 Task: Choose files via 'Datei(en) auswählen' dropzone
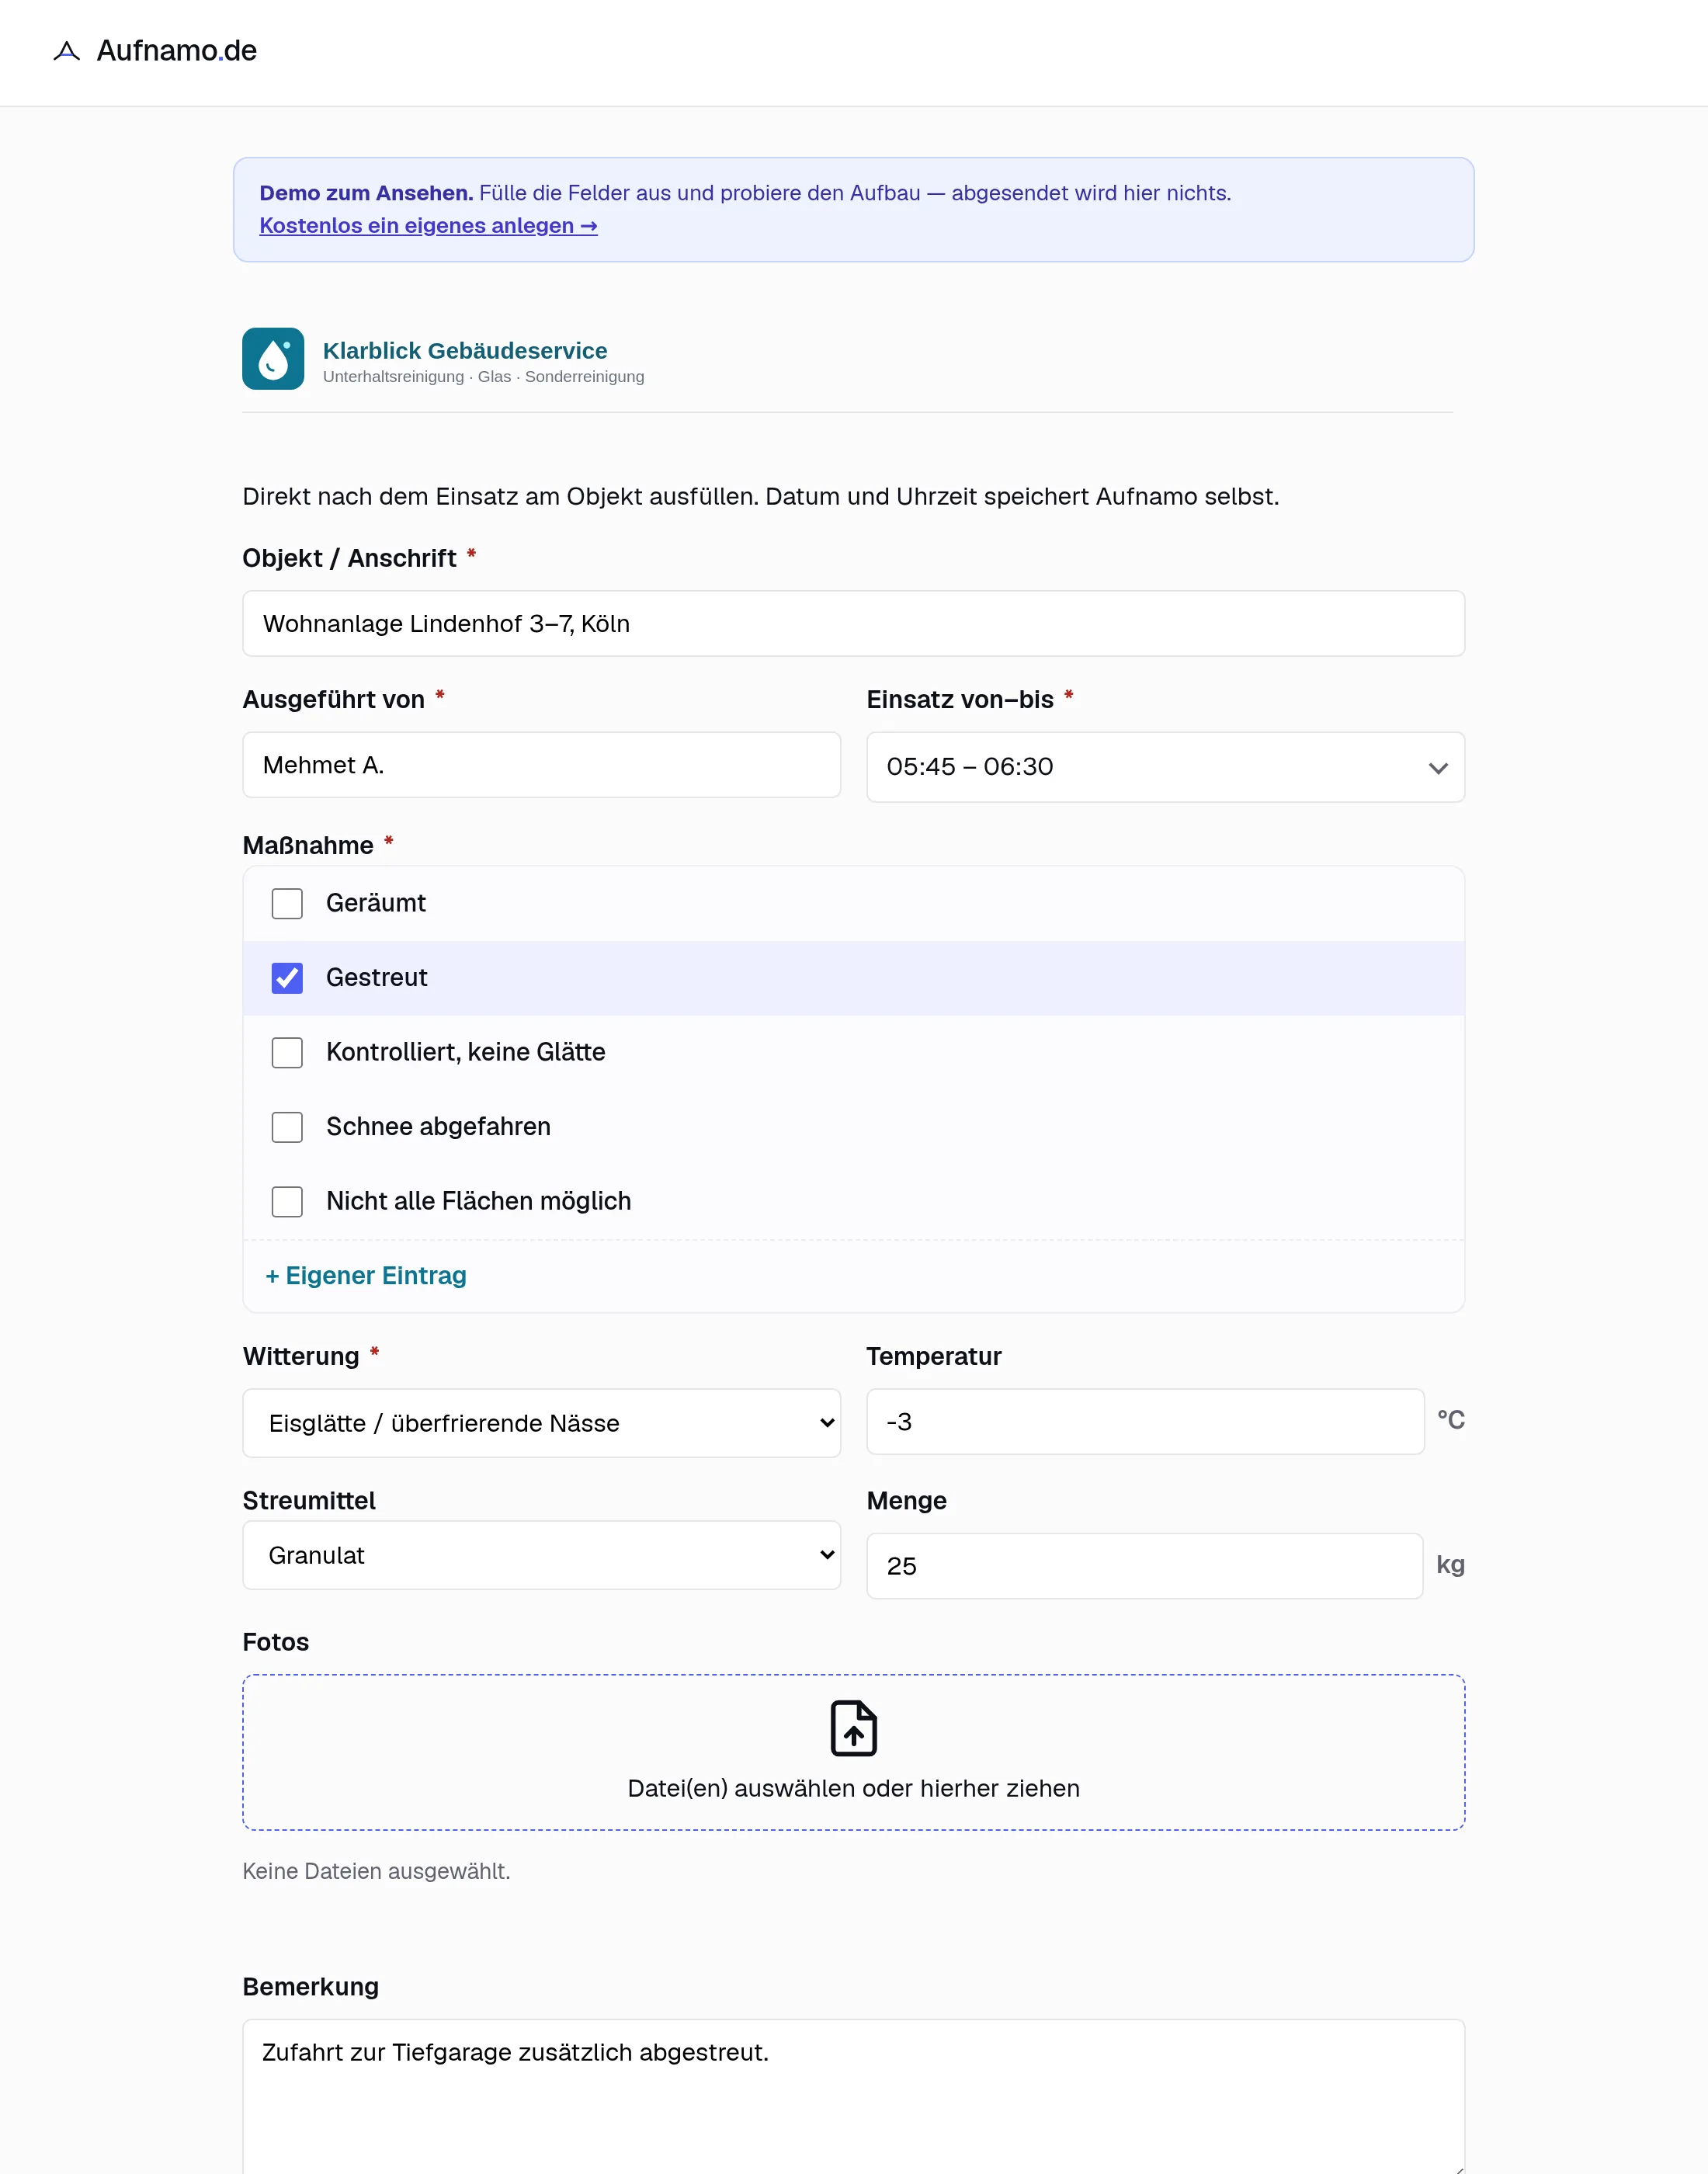coord(853,1752)
